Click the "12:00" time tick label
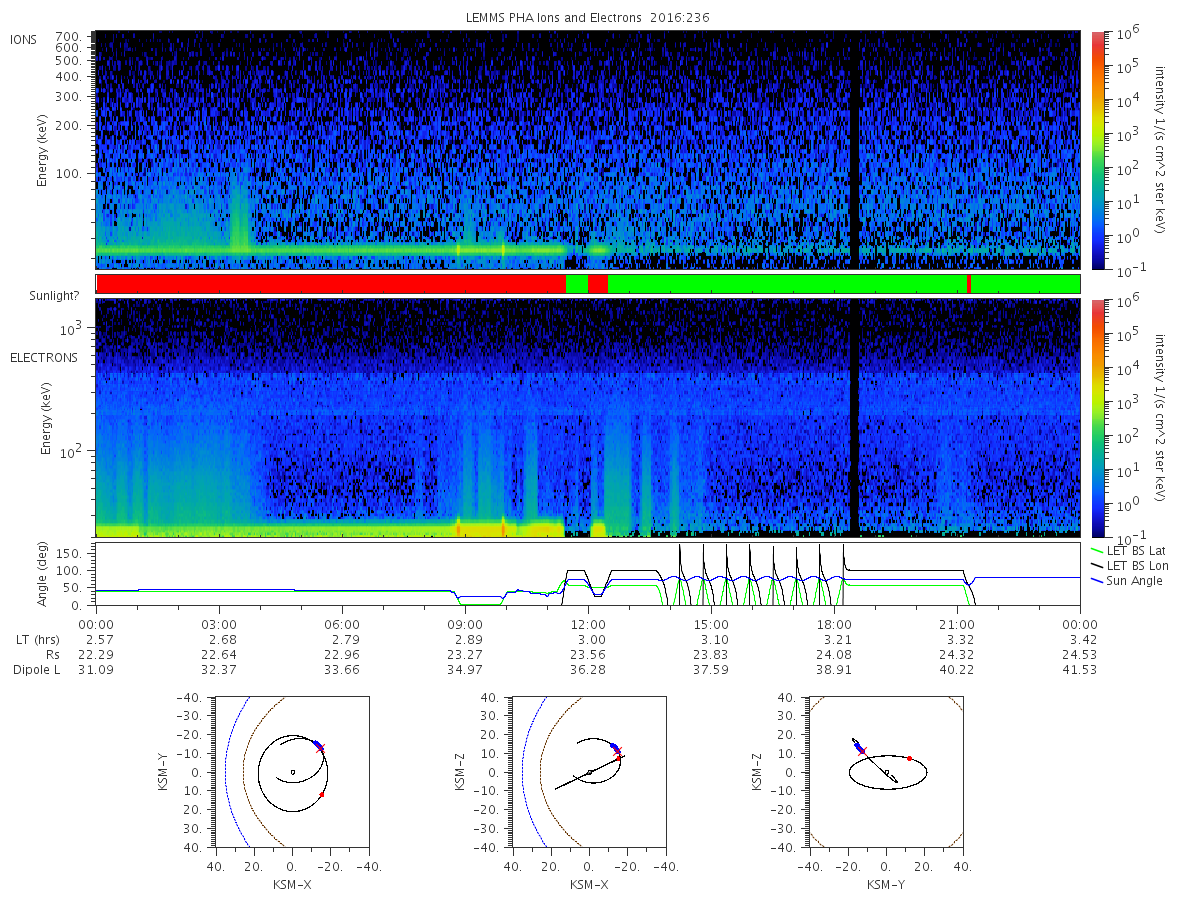1200x900 pixels. [x=588, y=623]
